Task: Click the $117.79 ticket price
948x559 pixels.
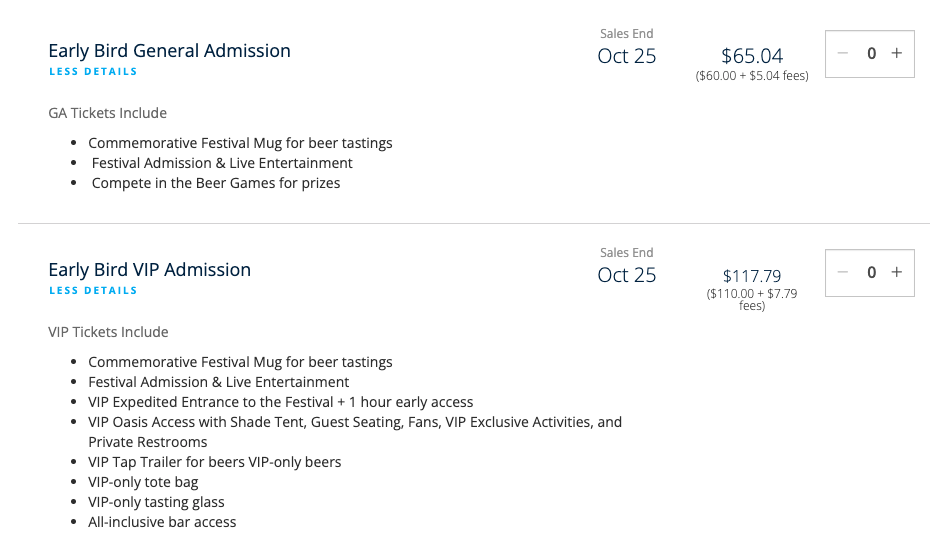Action: pyautogui.click(x=752, y=276)
